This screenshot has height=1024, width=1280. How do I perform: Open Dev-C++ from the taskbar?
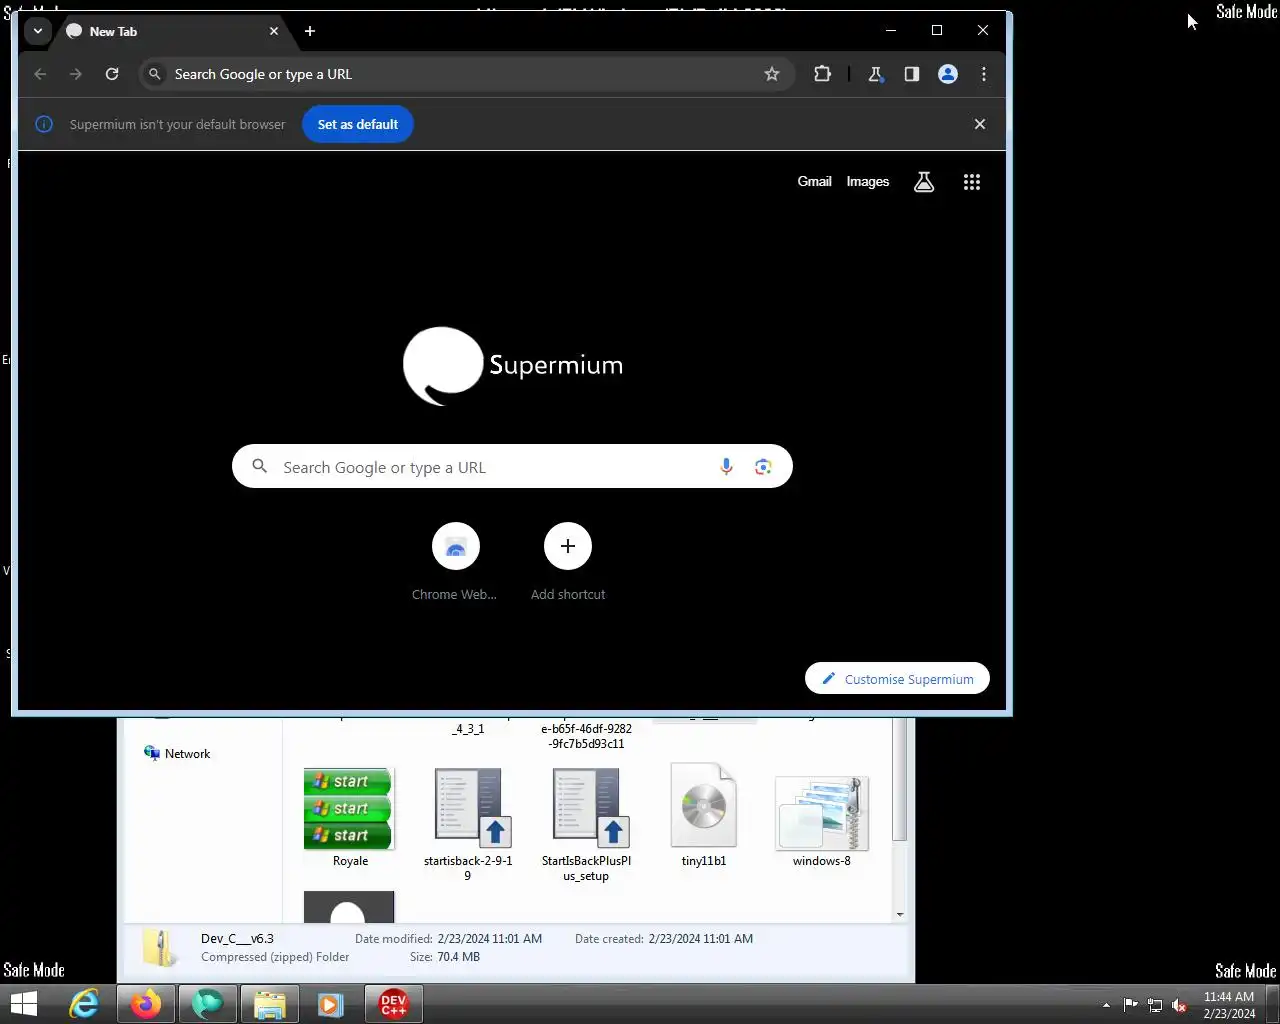pyautogui.click(x=394, y=1004)
